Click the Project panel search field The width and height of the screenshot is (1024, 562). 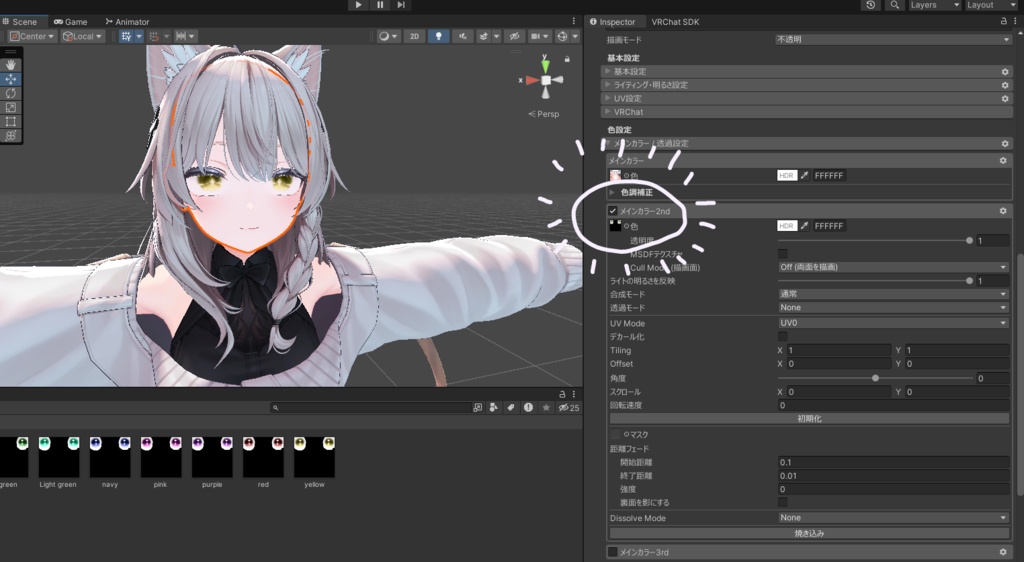(371, 407)
